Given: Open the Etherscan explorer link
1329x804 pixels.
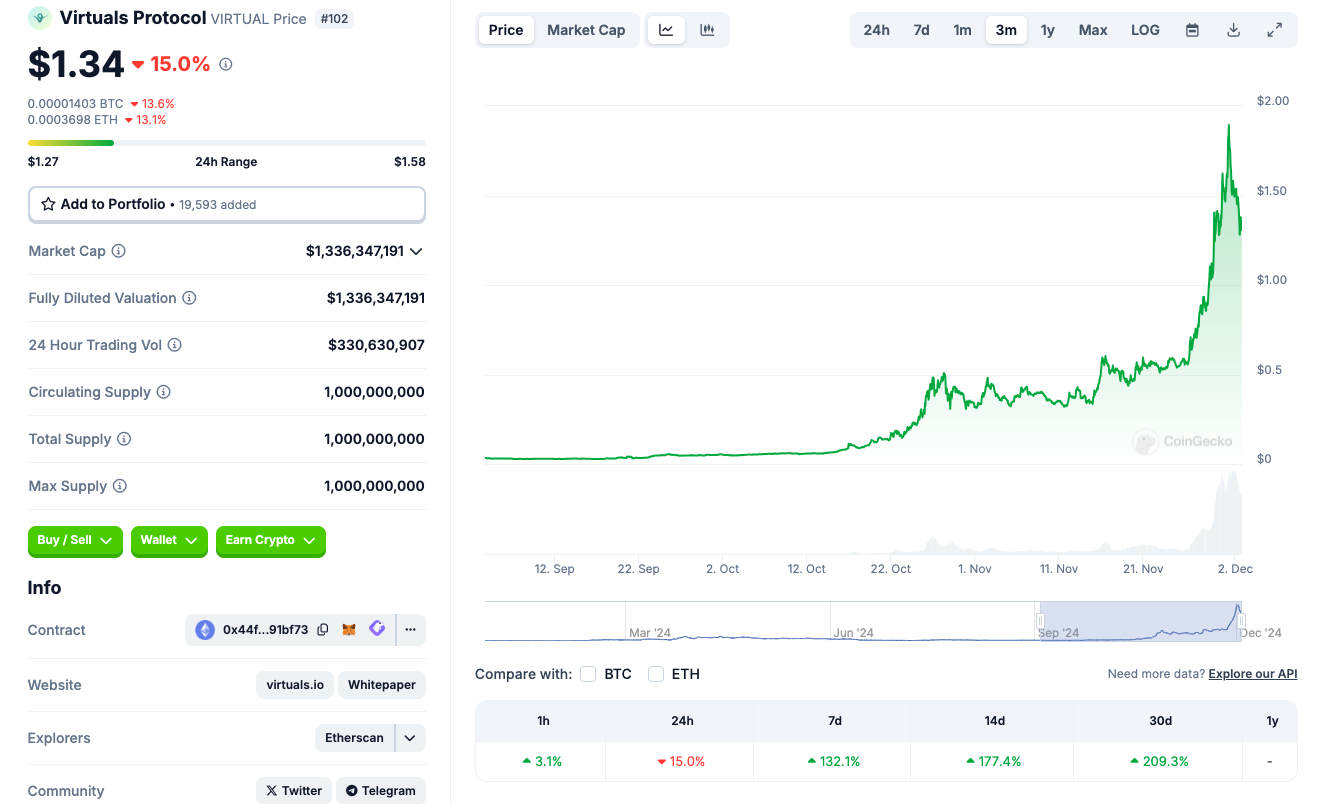Looking at the screenshot, I should pyautogui.click(x=354, y=738).
